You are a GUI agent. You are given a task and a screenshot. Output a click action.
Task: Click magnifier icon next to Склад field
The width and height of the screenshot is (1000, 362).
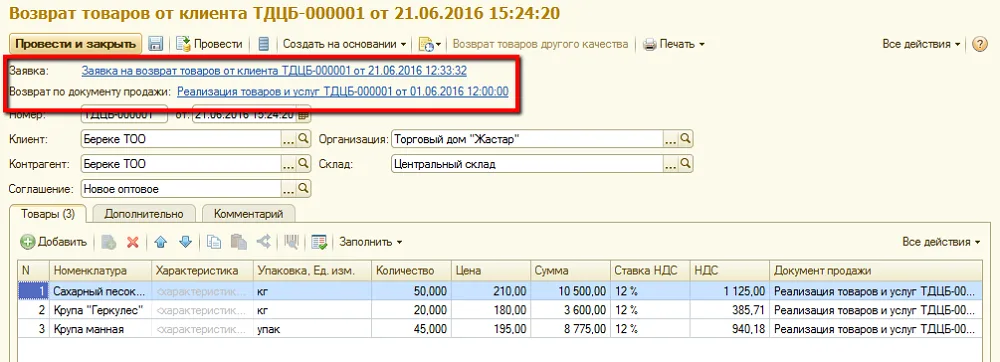pos(686,164)
